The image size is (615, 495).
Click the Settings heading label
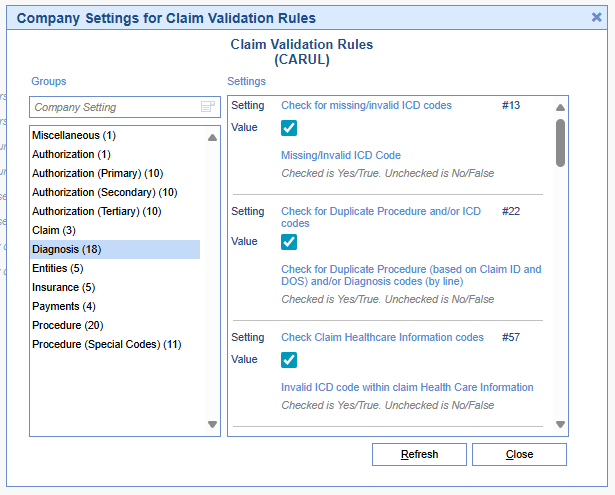246,81
